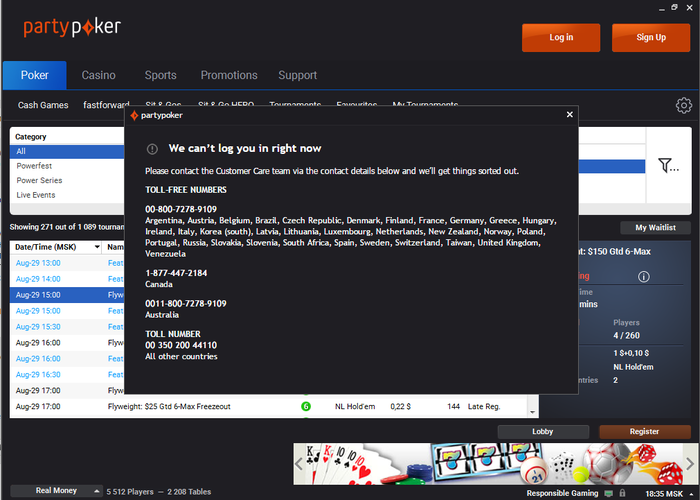Click the Sign Up button
The image size is (700, 500).
pyautogui.click(x=651, y=38)
